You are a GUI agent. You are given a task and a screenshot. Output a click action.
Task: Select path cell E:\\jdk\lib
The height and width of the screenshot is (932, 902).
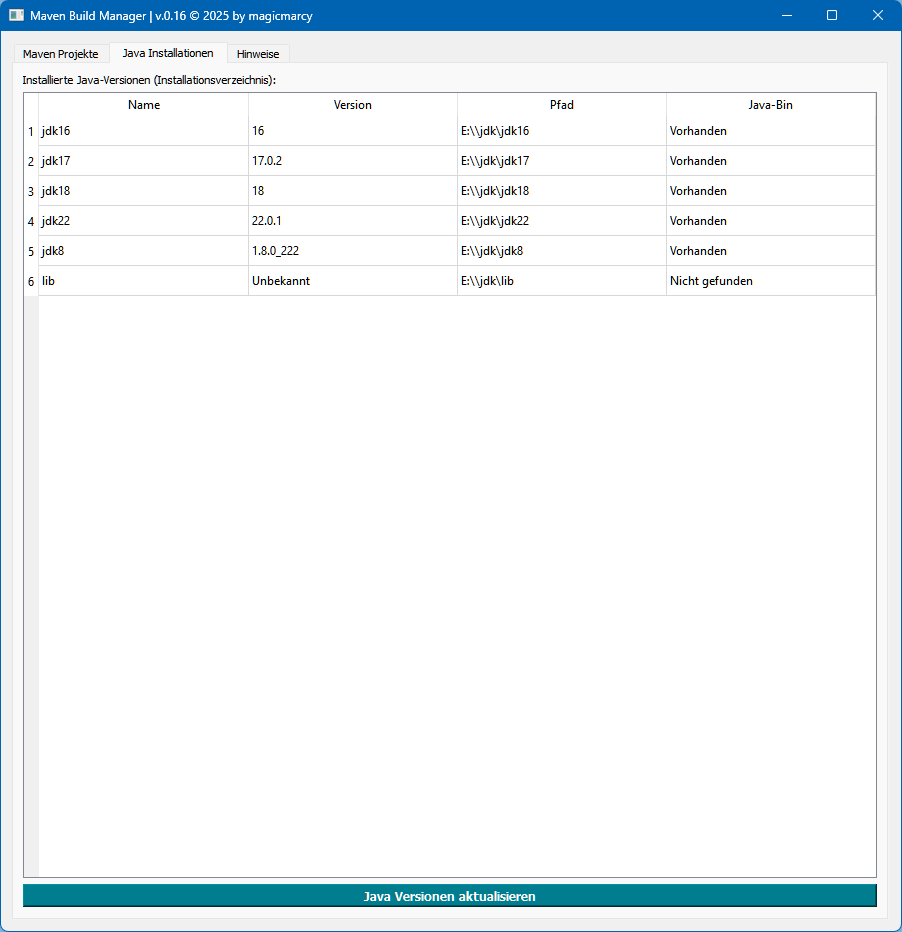(562, 281)
